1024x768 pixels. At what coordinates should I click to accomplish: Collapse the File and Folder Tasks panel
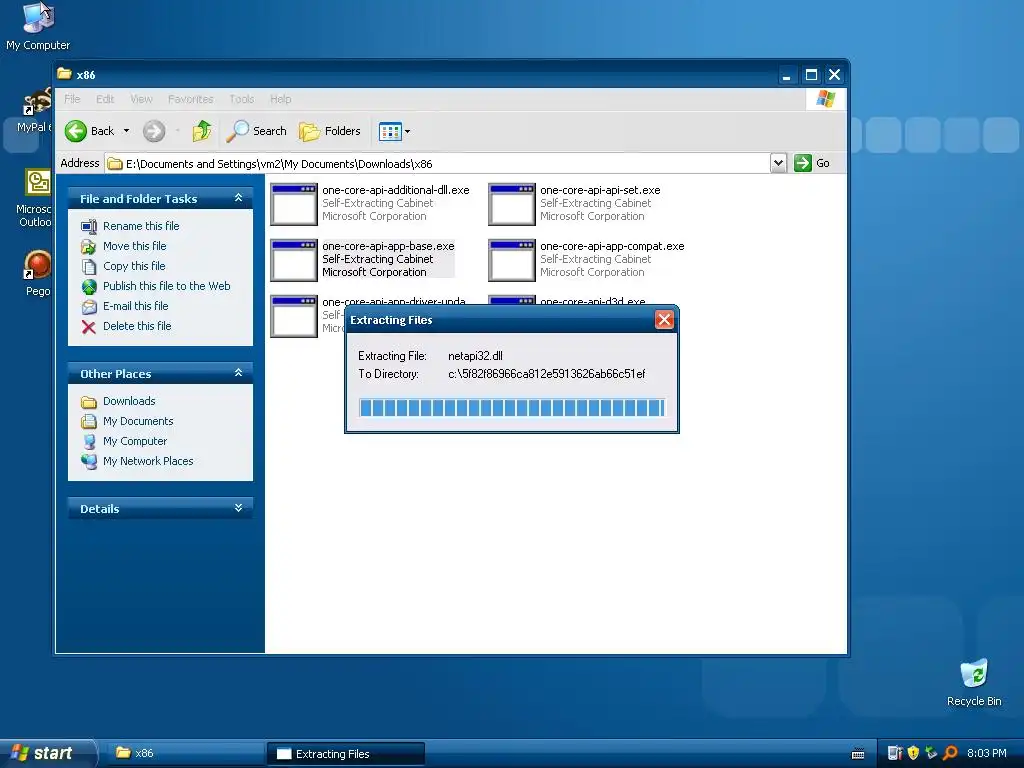pos(238,198)
